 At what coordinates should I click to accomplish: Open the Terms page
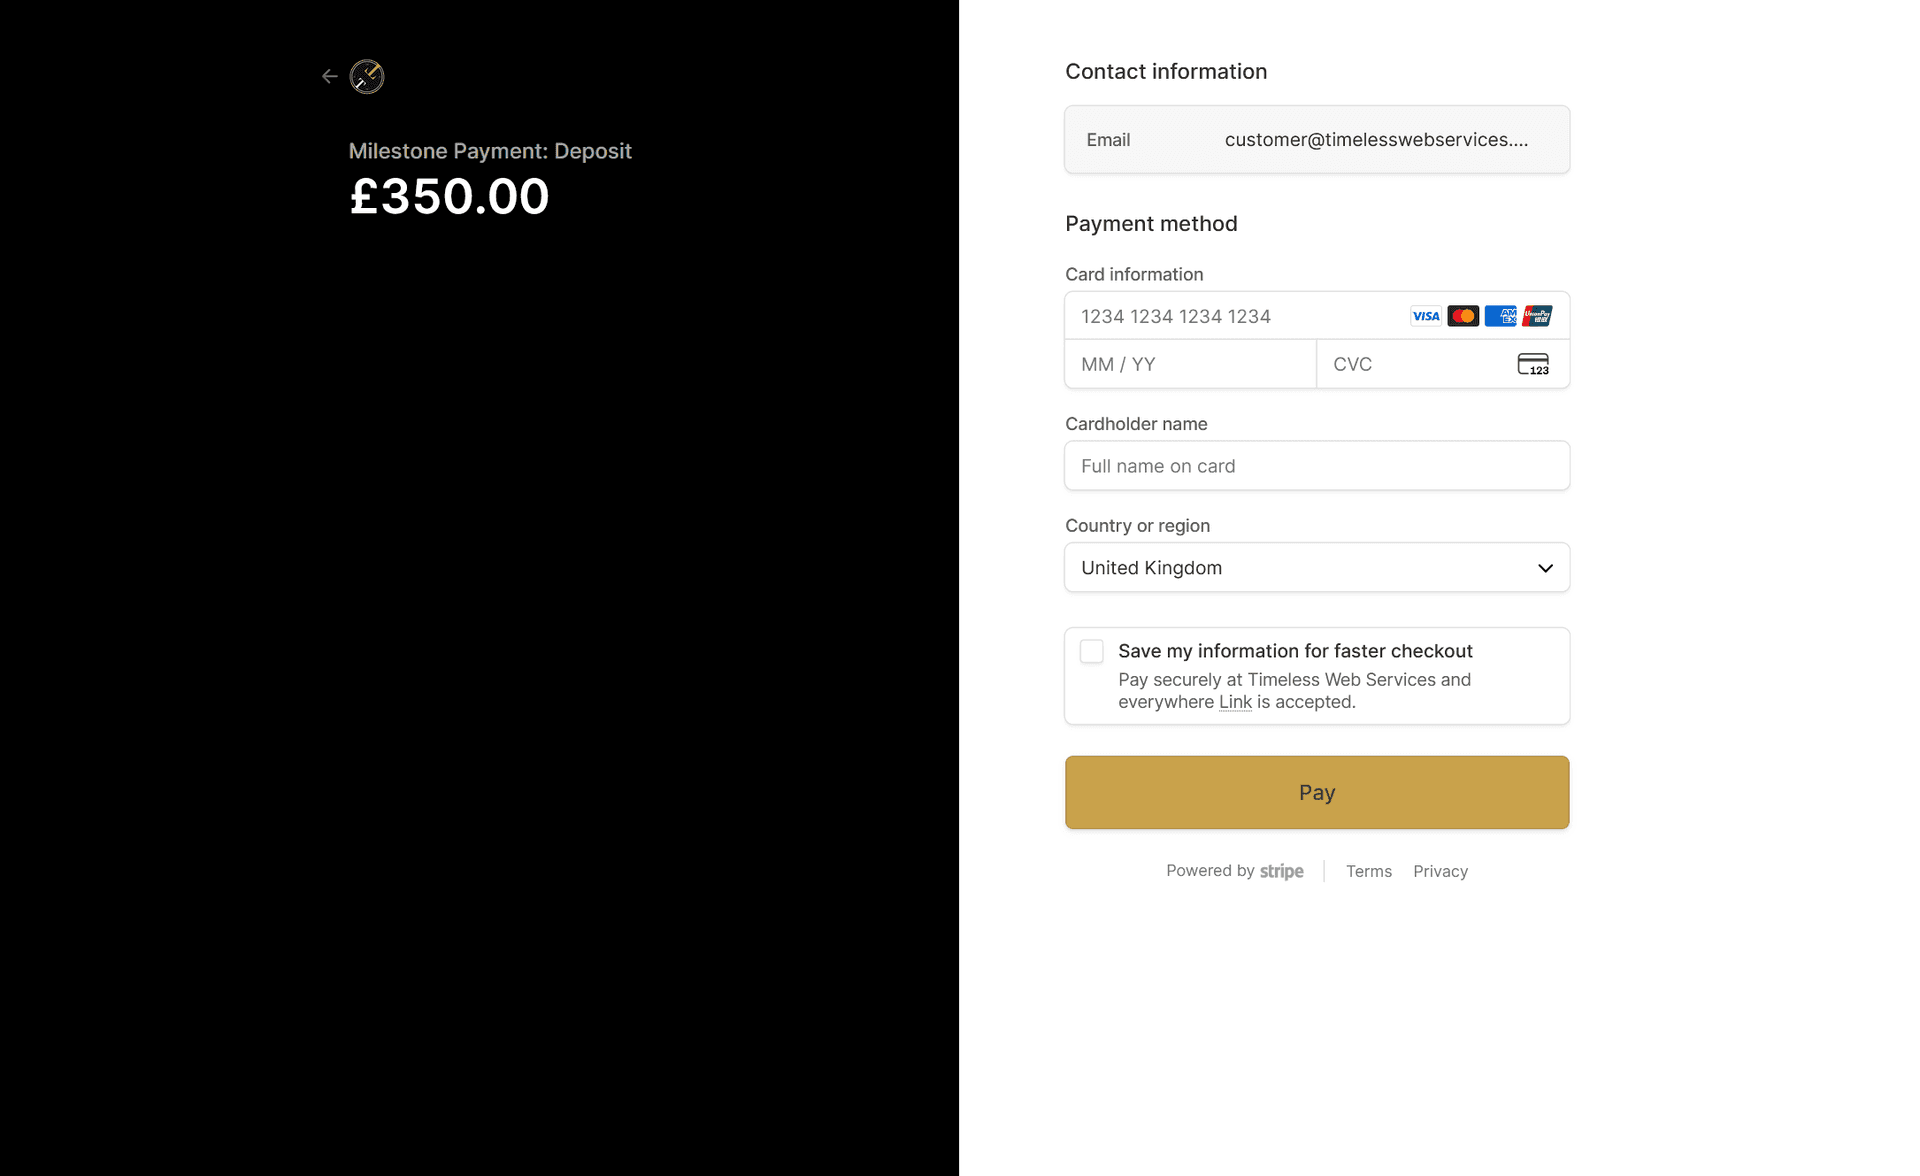click(1368, 871)
